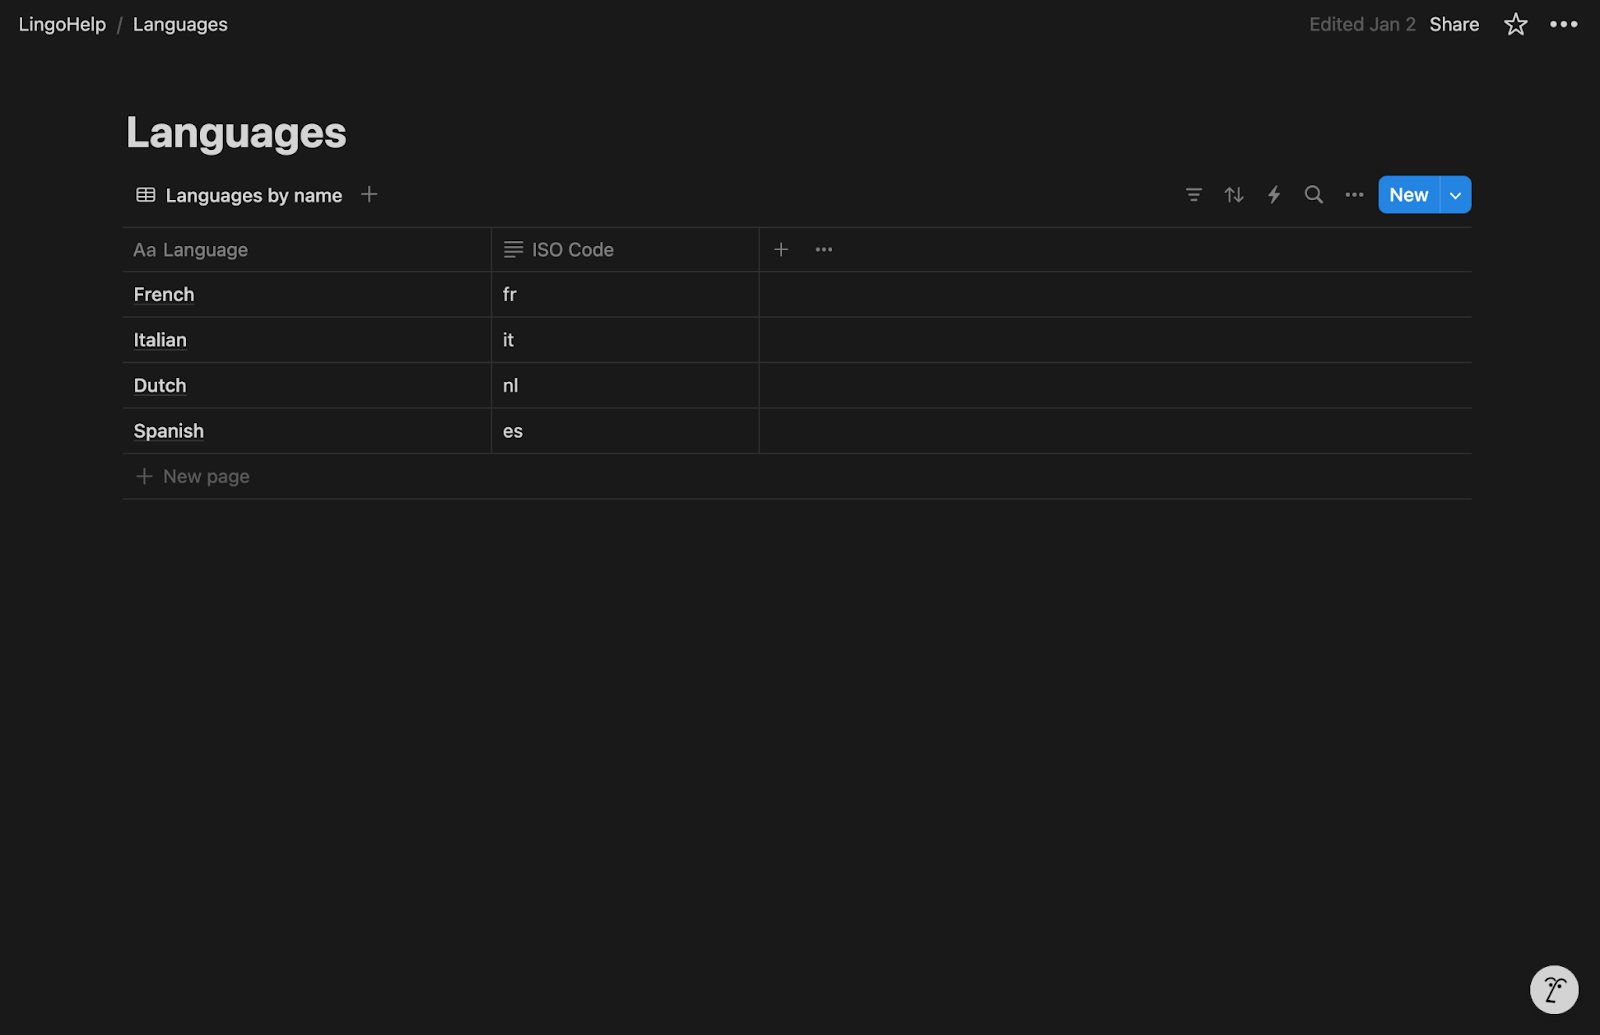Open page menu three dots top right
Viewport: 1600px width, 1035px height.
[1563, 25]
